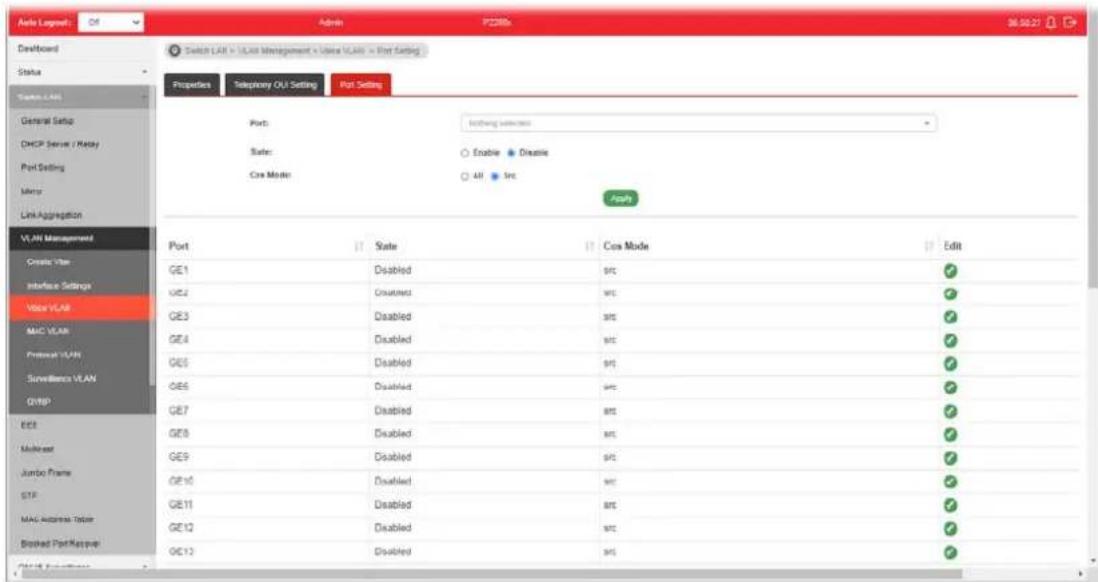This screenshot has width=1098, height=582.
Task: Switch to the Properties tab
Action: (192, 85)
